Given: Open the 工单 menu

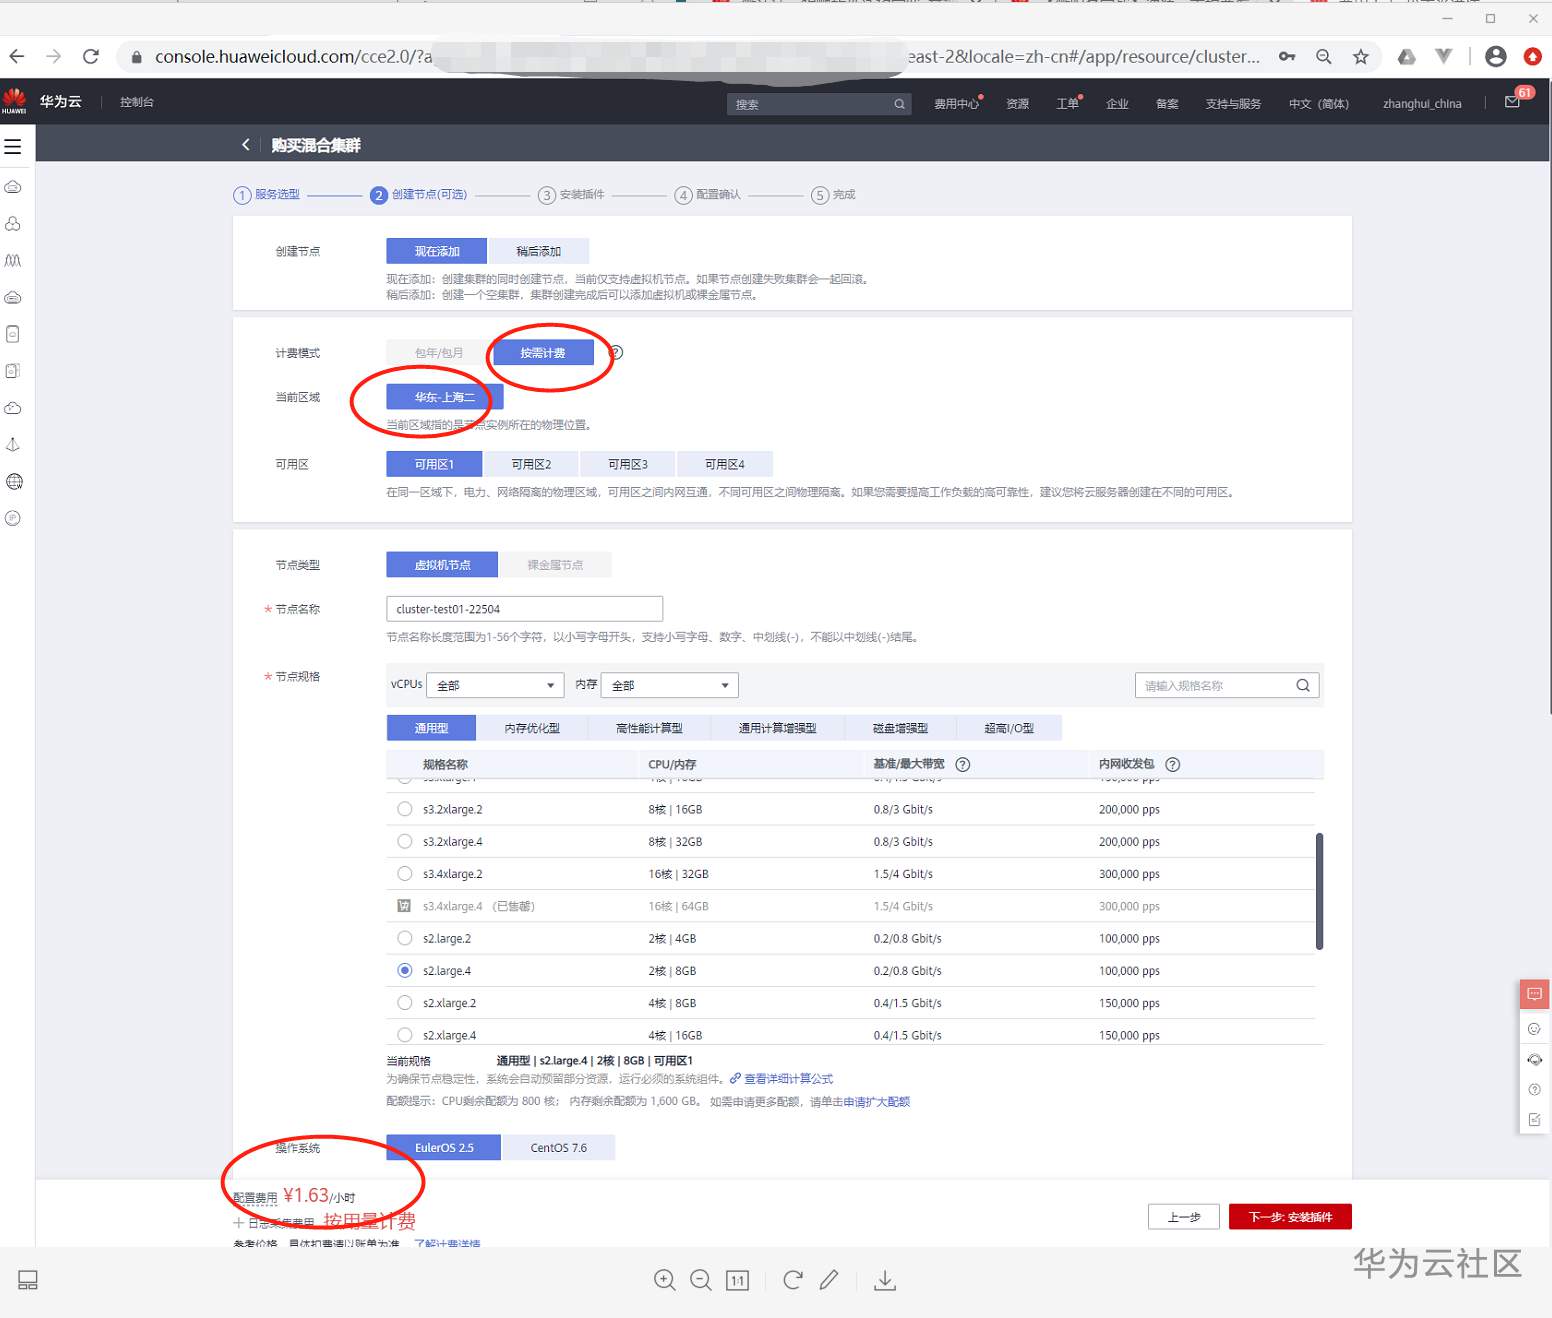Looking at the screenshot, I should (1068, 104).
